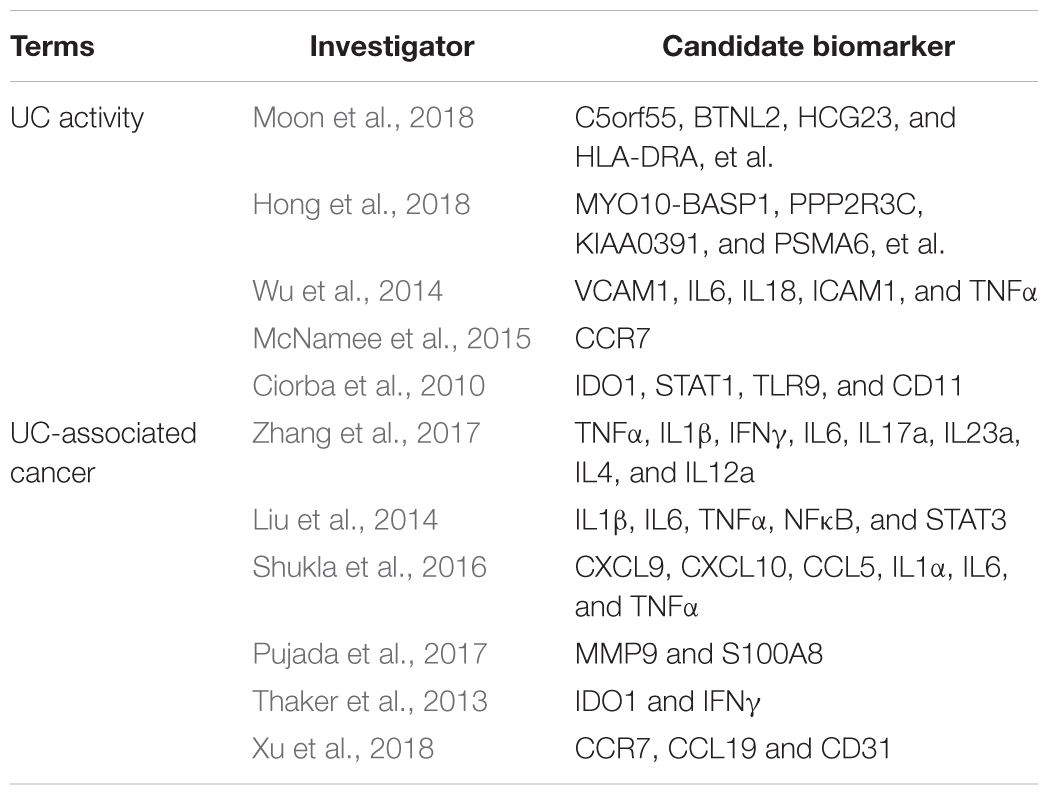The width and height of the screenshot is (1050, 796).
Task: Select the IDO1 and IFNγ biomarker cell
Action: (668, 702)
